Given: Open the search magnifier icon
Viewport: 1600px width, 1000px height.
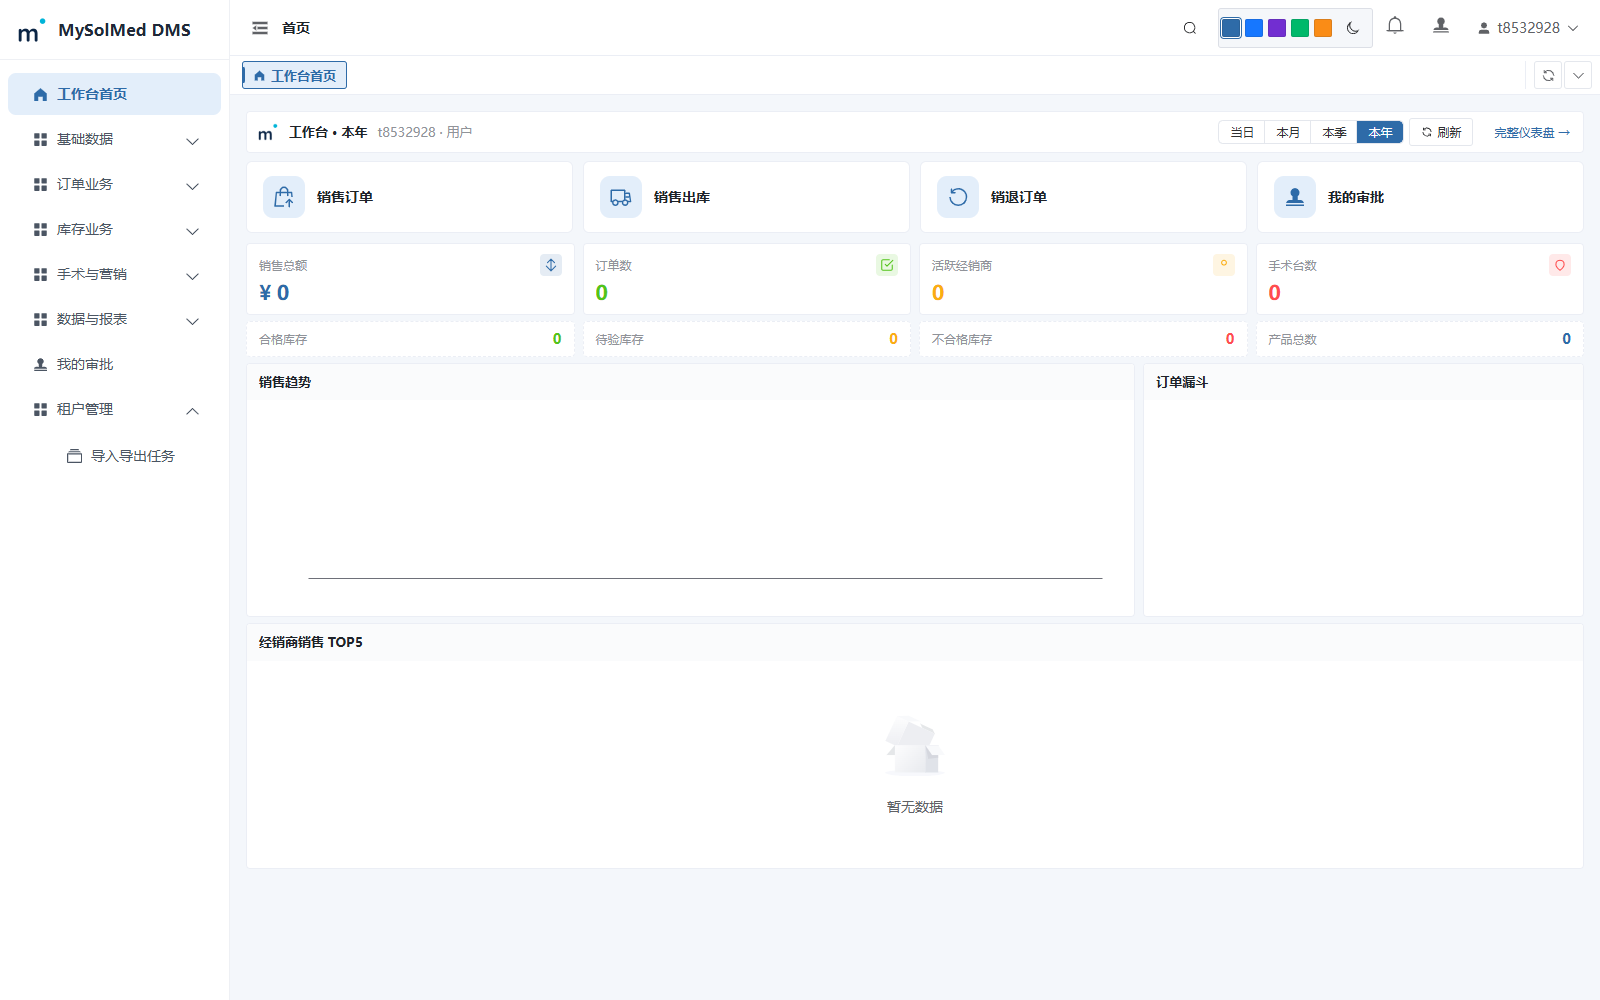Looking at the screenshot, I should tap(1190, 28).
